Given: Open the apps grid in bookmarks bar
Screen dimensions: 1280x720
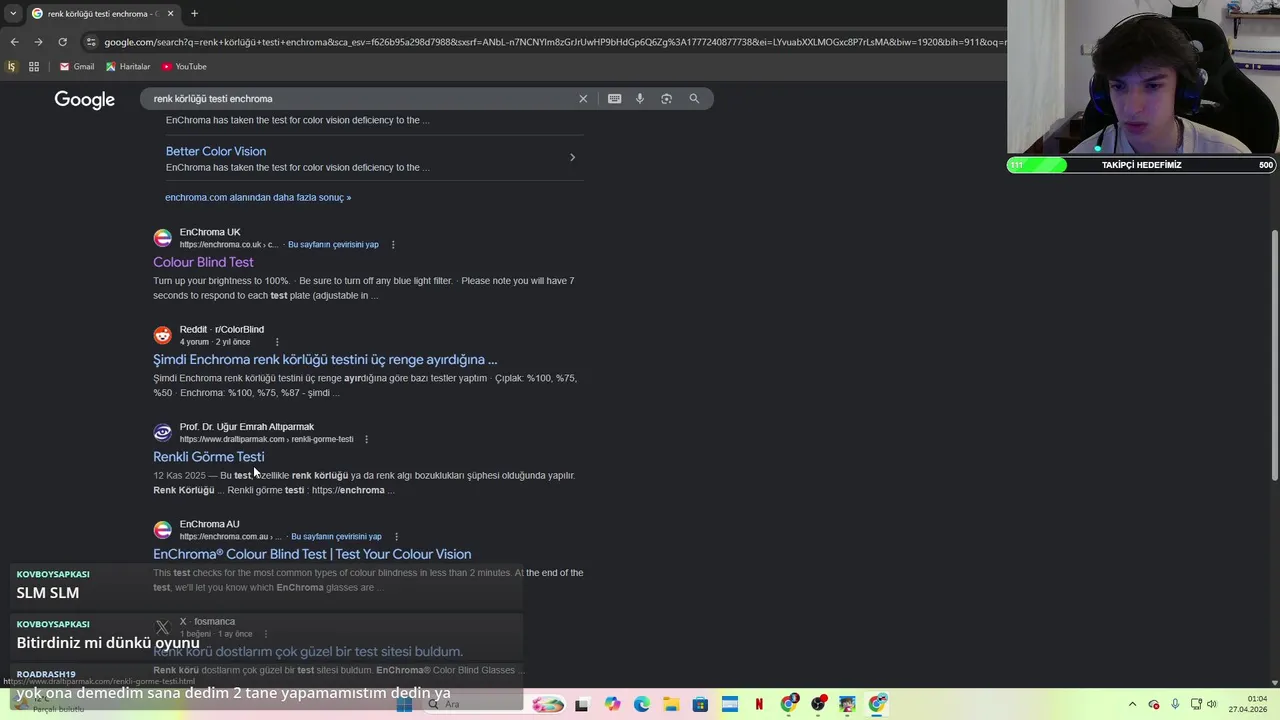Looking at the screenshot, I should point(34,67).
